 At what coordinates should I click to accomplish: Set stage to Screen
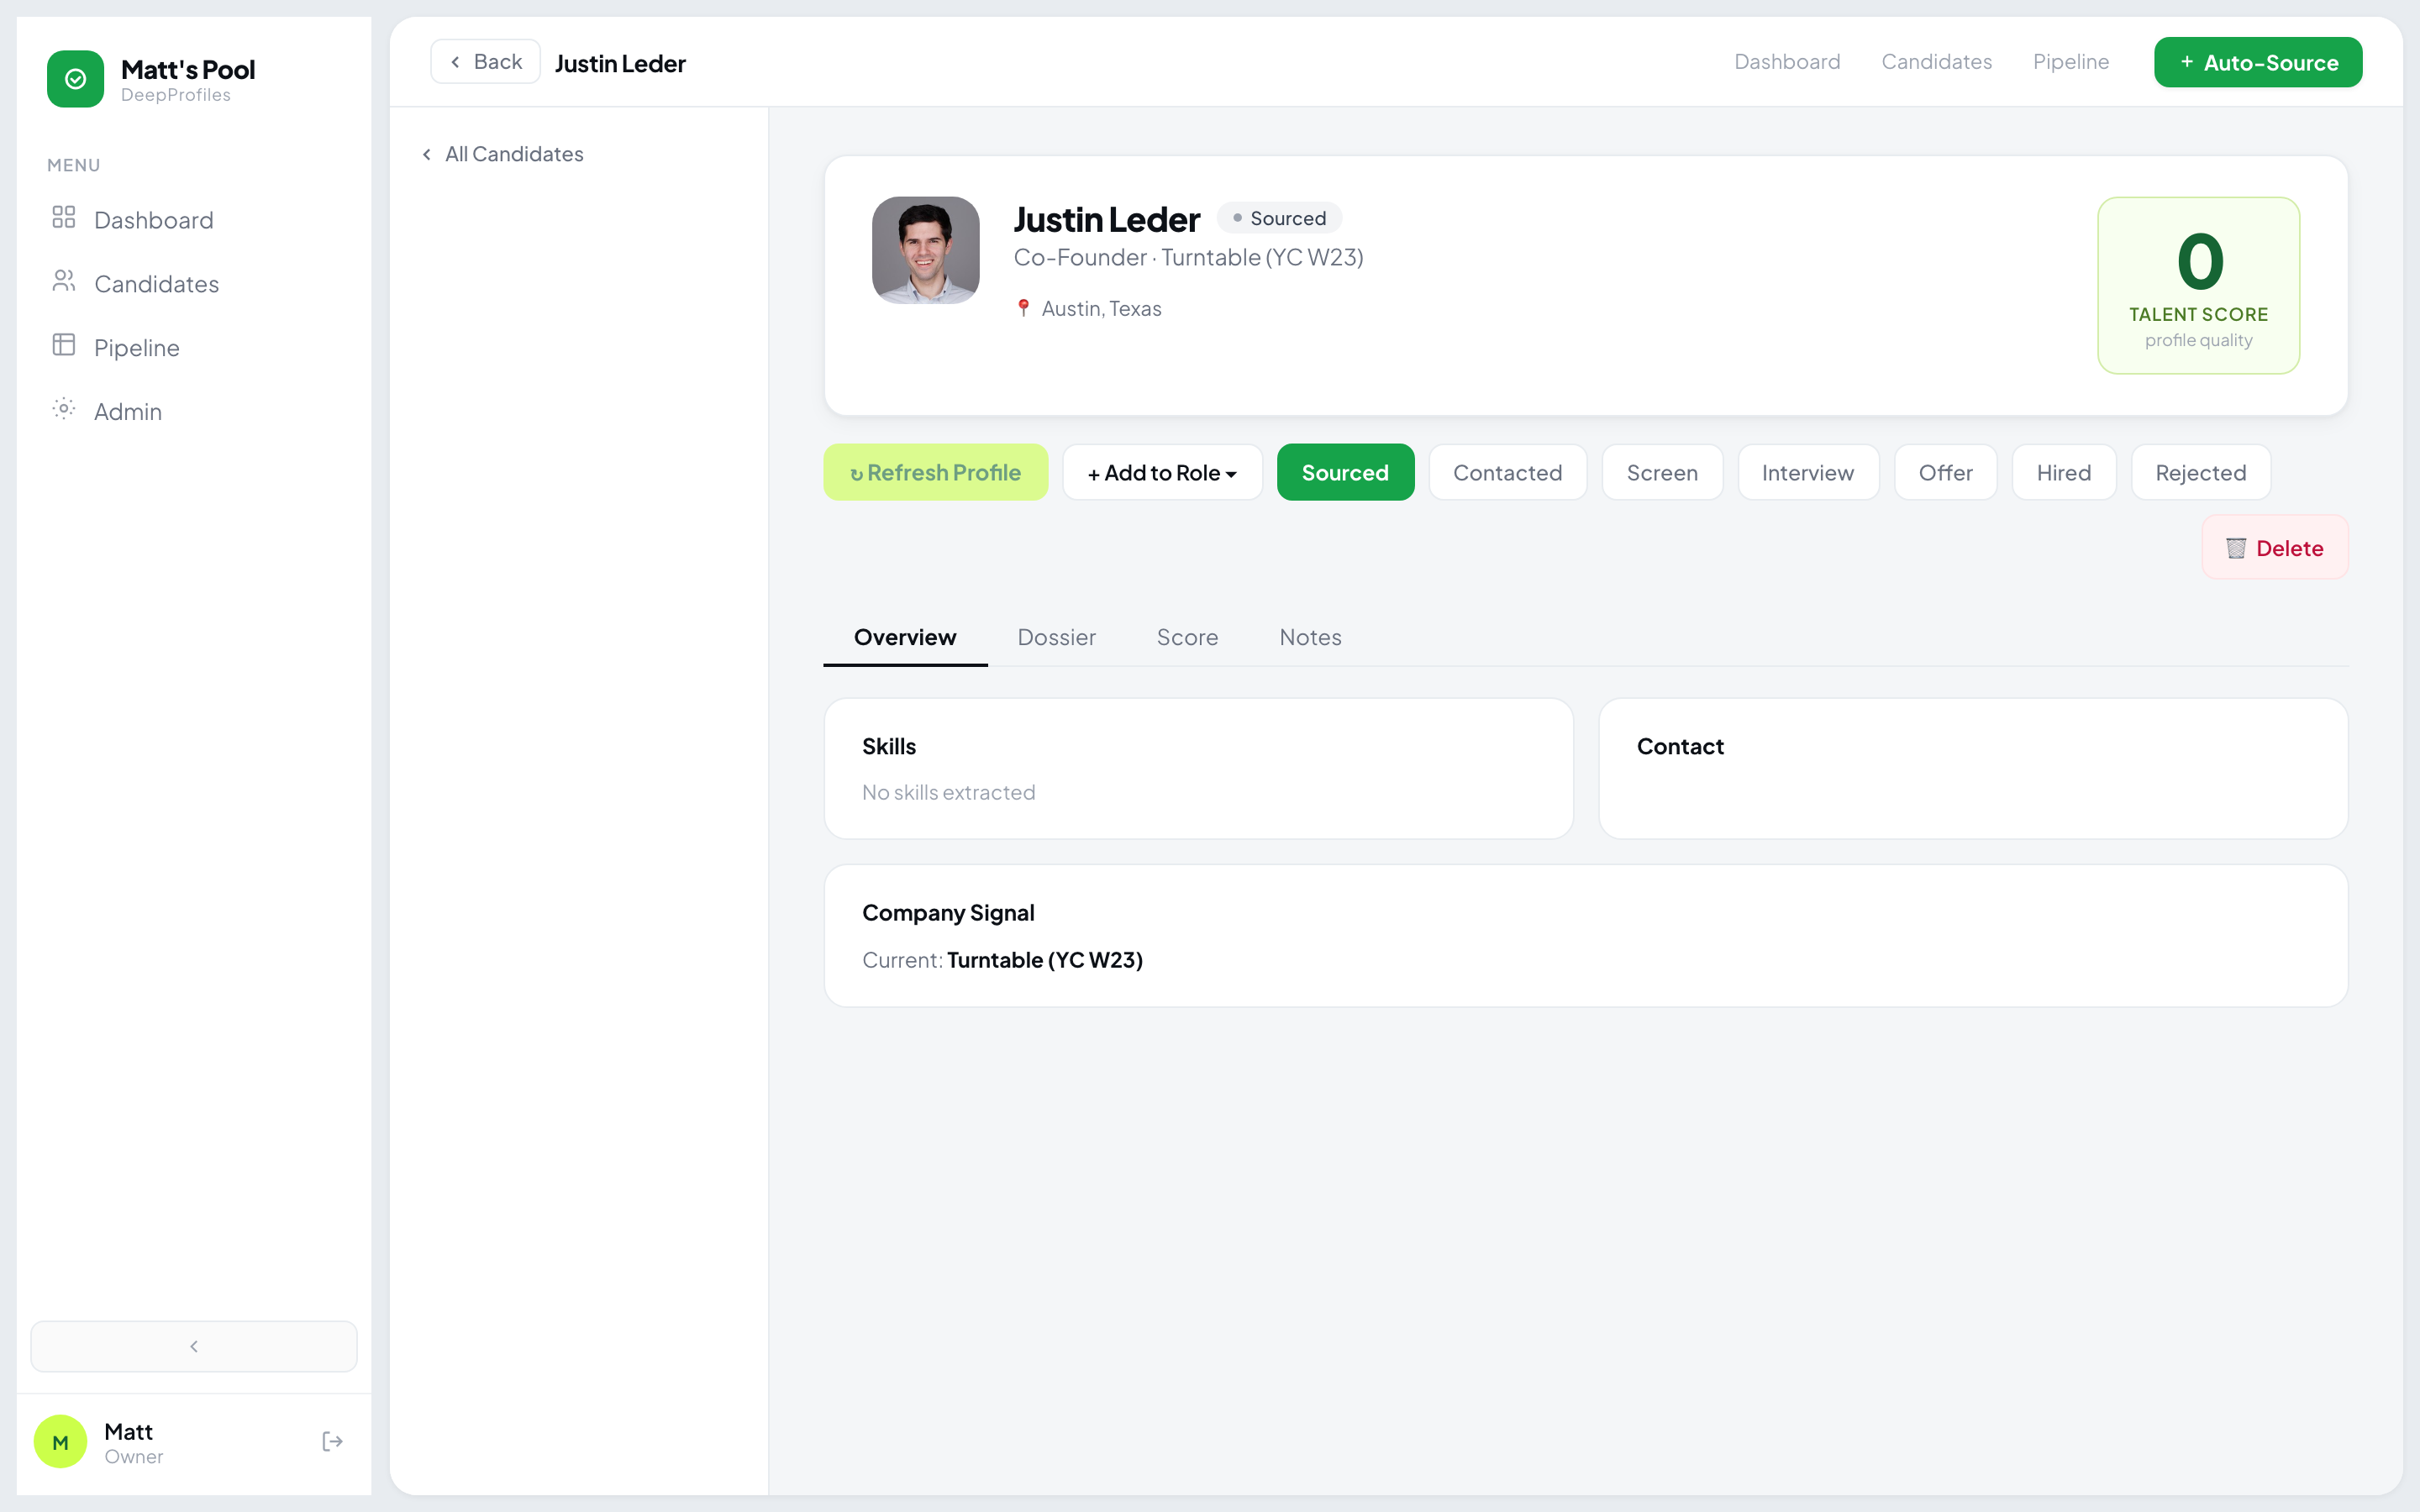(1662, 472)
